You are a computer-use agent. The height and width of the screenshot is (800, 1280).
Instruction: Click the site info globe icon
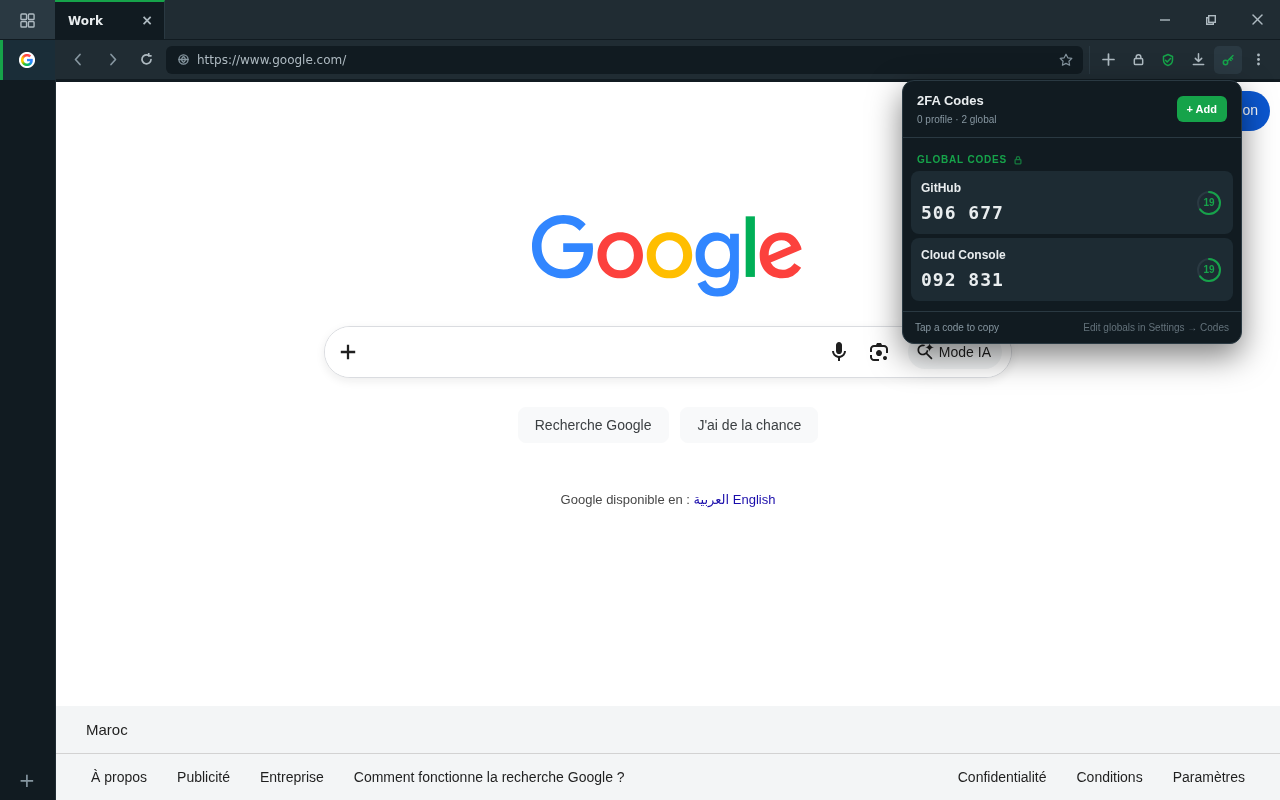click(183, 60)
